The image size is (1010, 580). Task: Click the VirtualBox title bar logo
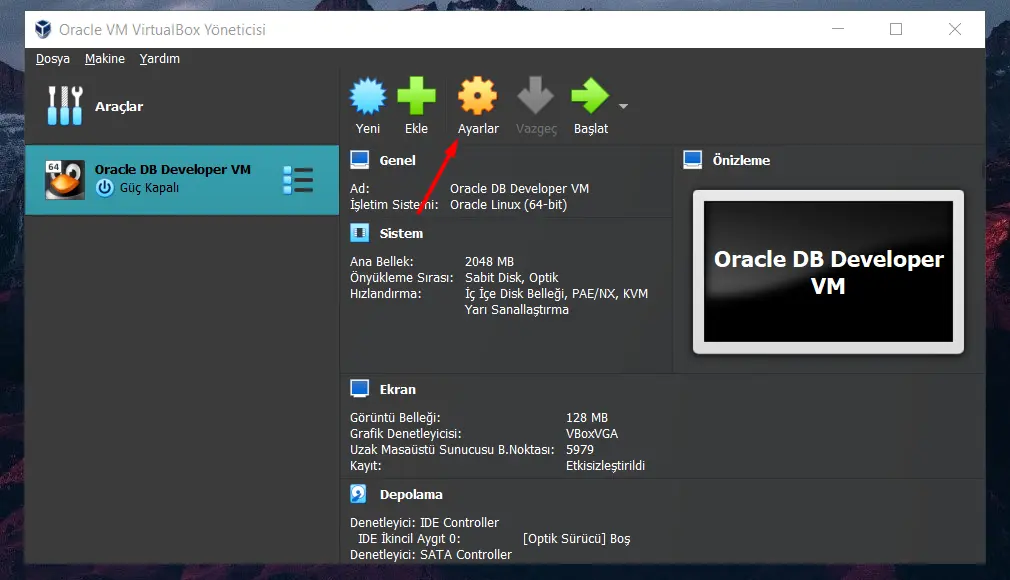42,30
